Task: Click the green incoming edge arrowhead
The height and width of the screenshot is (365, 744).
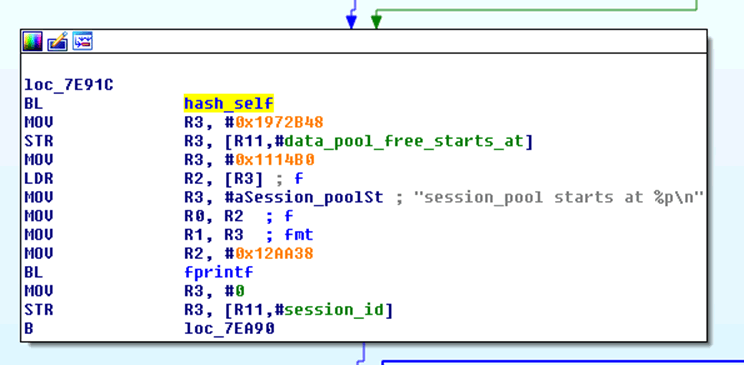Action: click(x=376, y=22)
